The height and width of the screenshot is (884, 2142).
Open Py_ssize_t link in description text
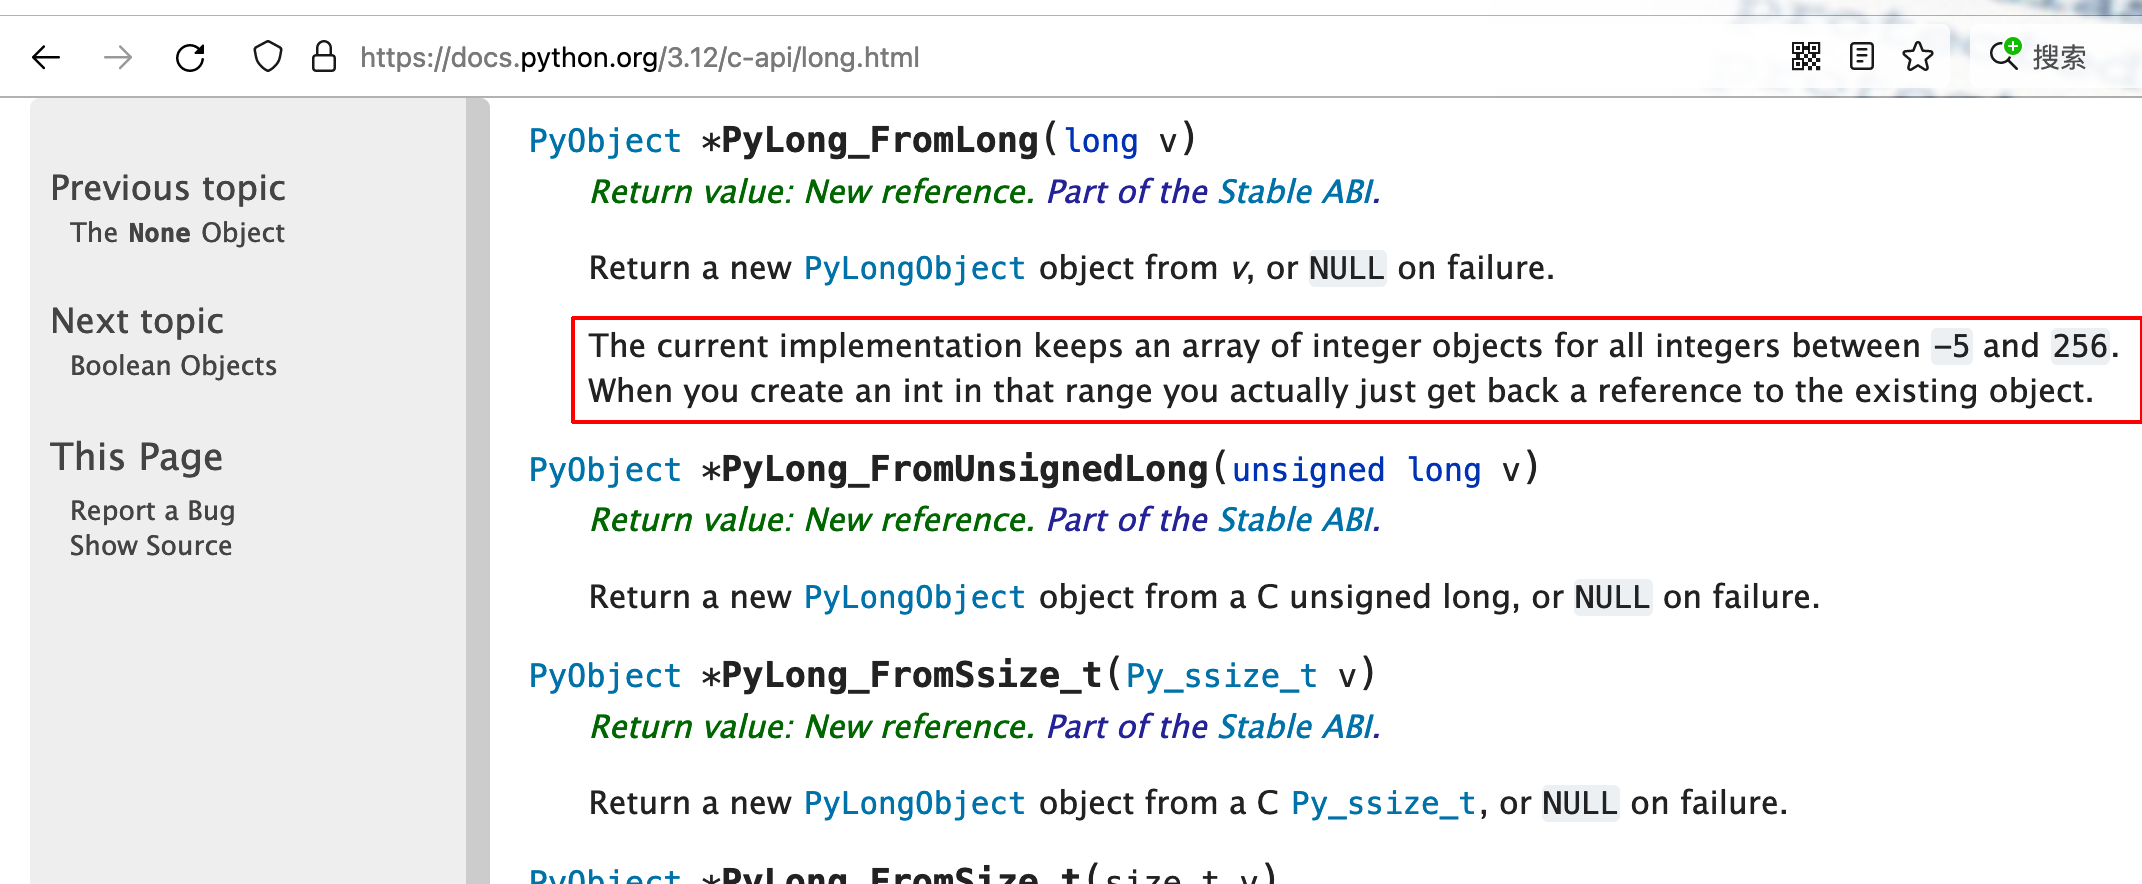tap(1384, 804)
